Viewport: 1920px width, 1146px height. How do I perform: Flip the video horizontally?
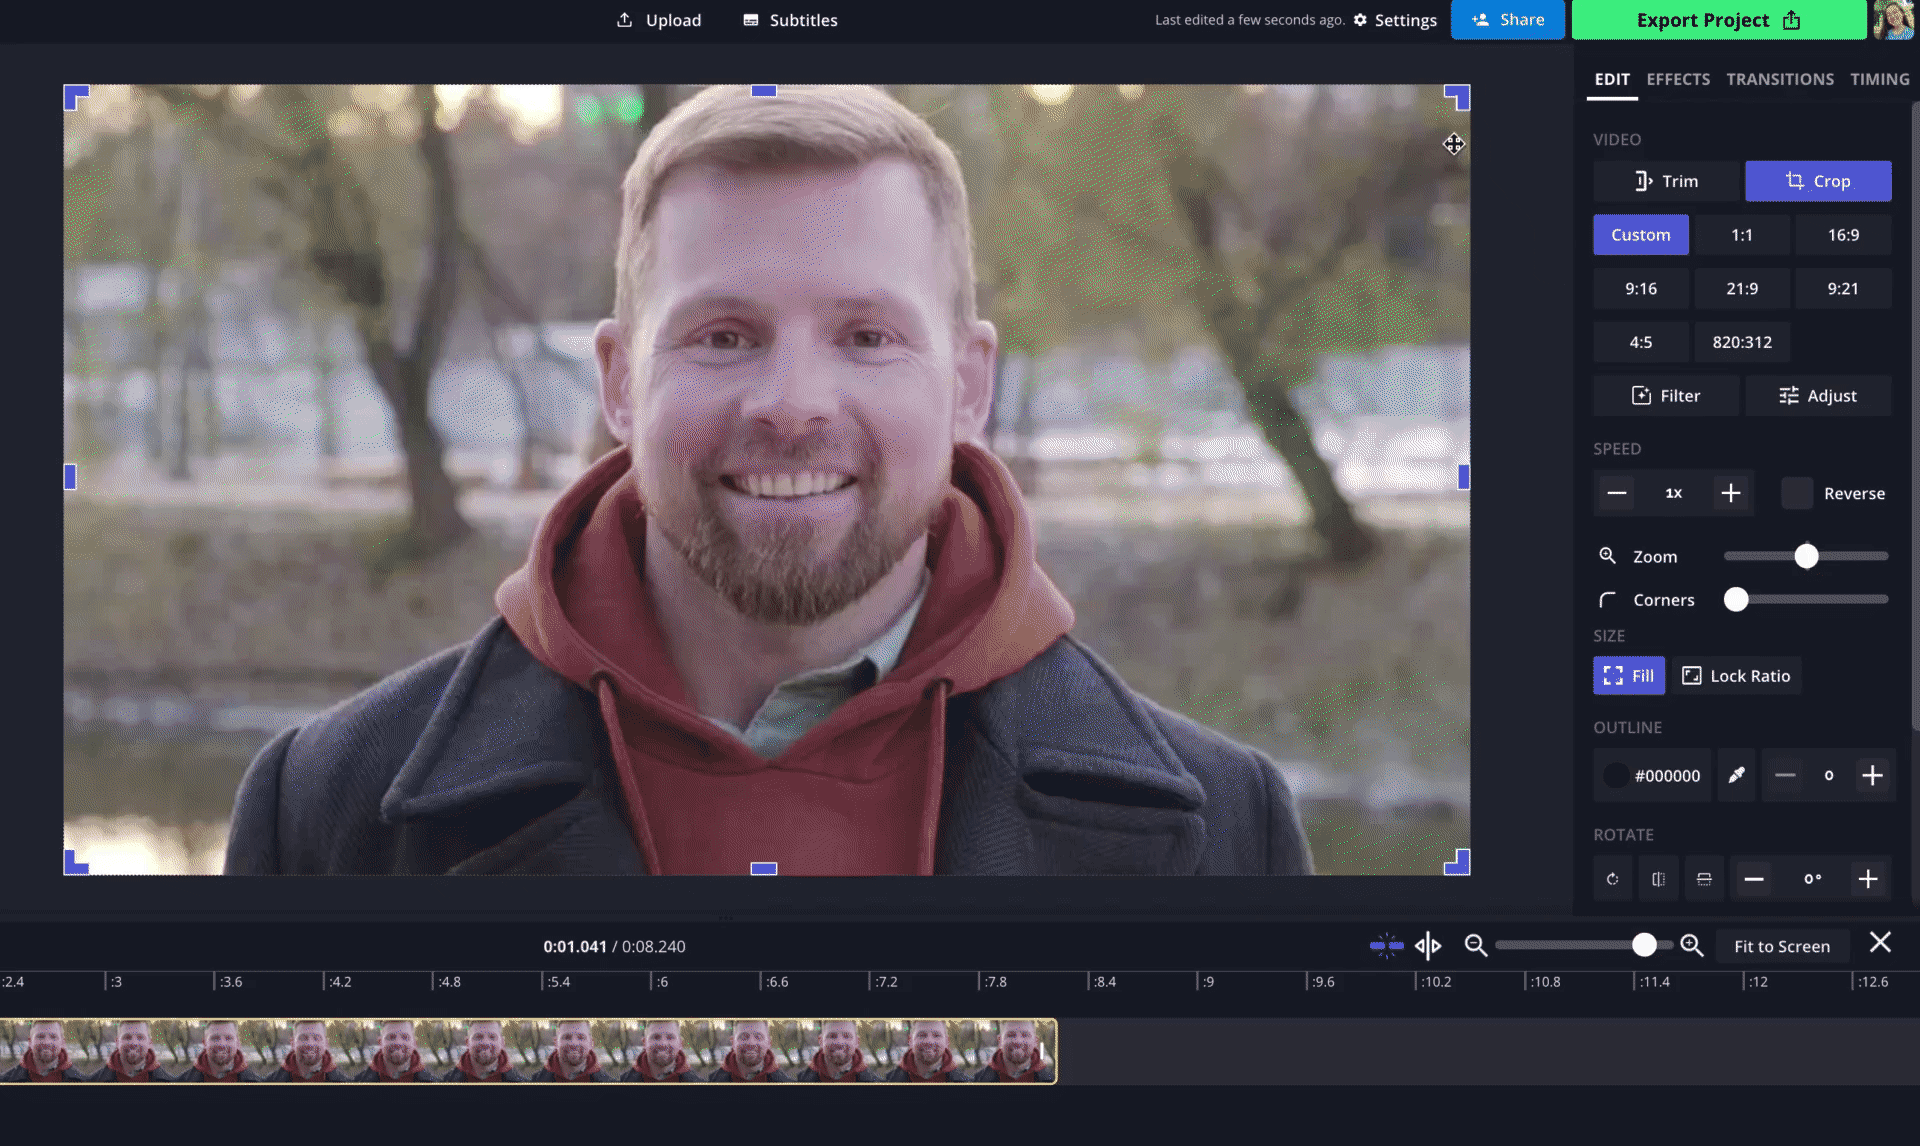pos(1658,879)
